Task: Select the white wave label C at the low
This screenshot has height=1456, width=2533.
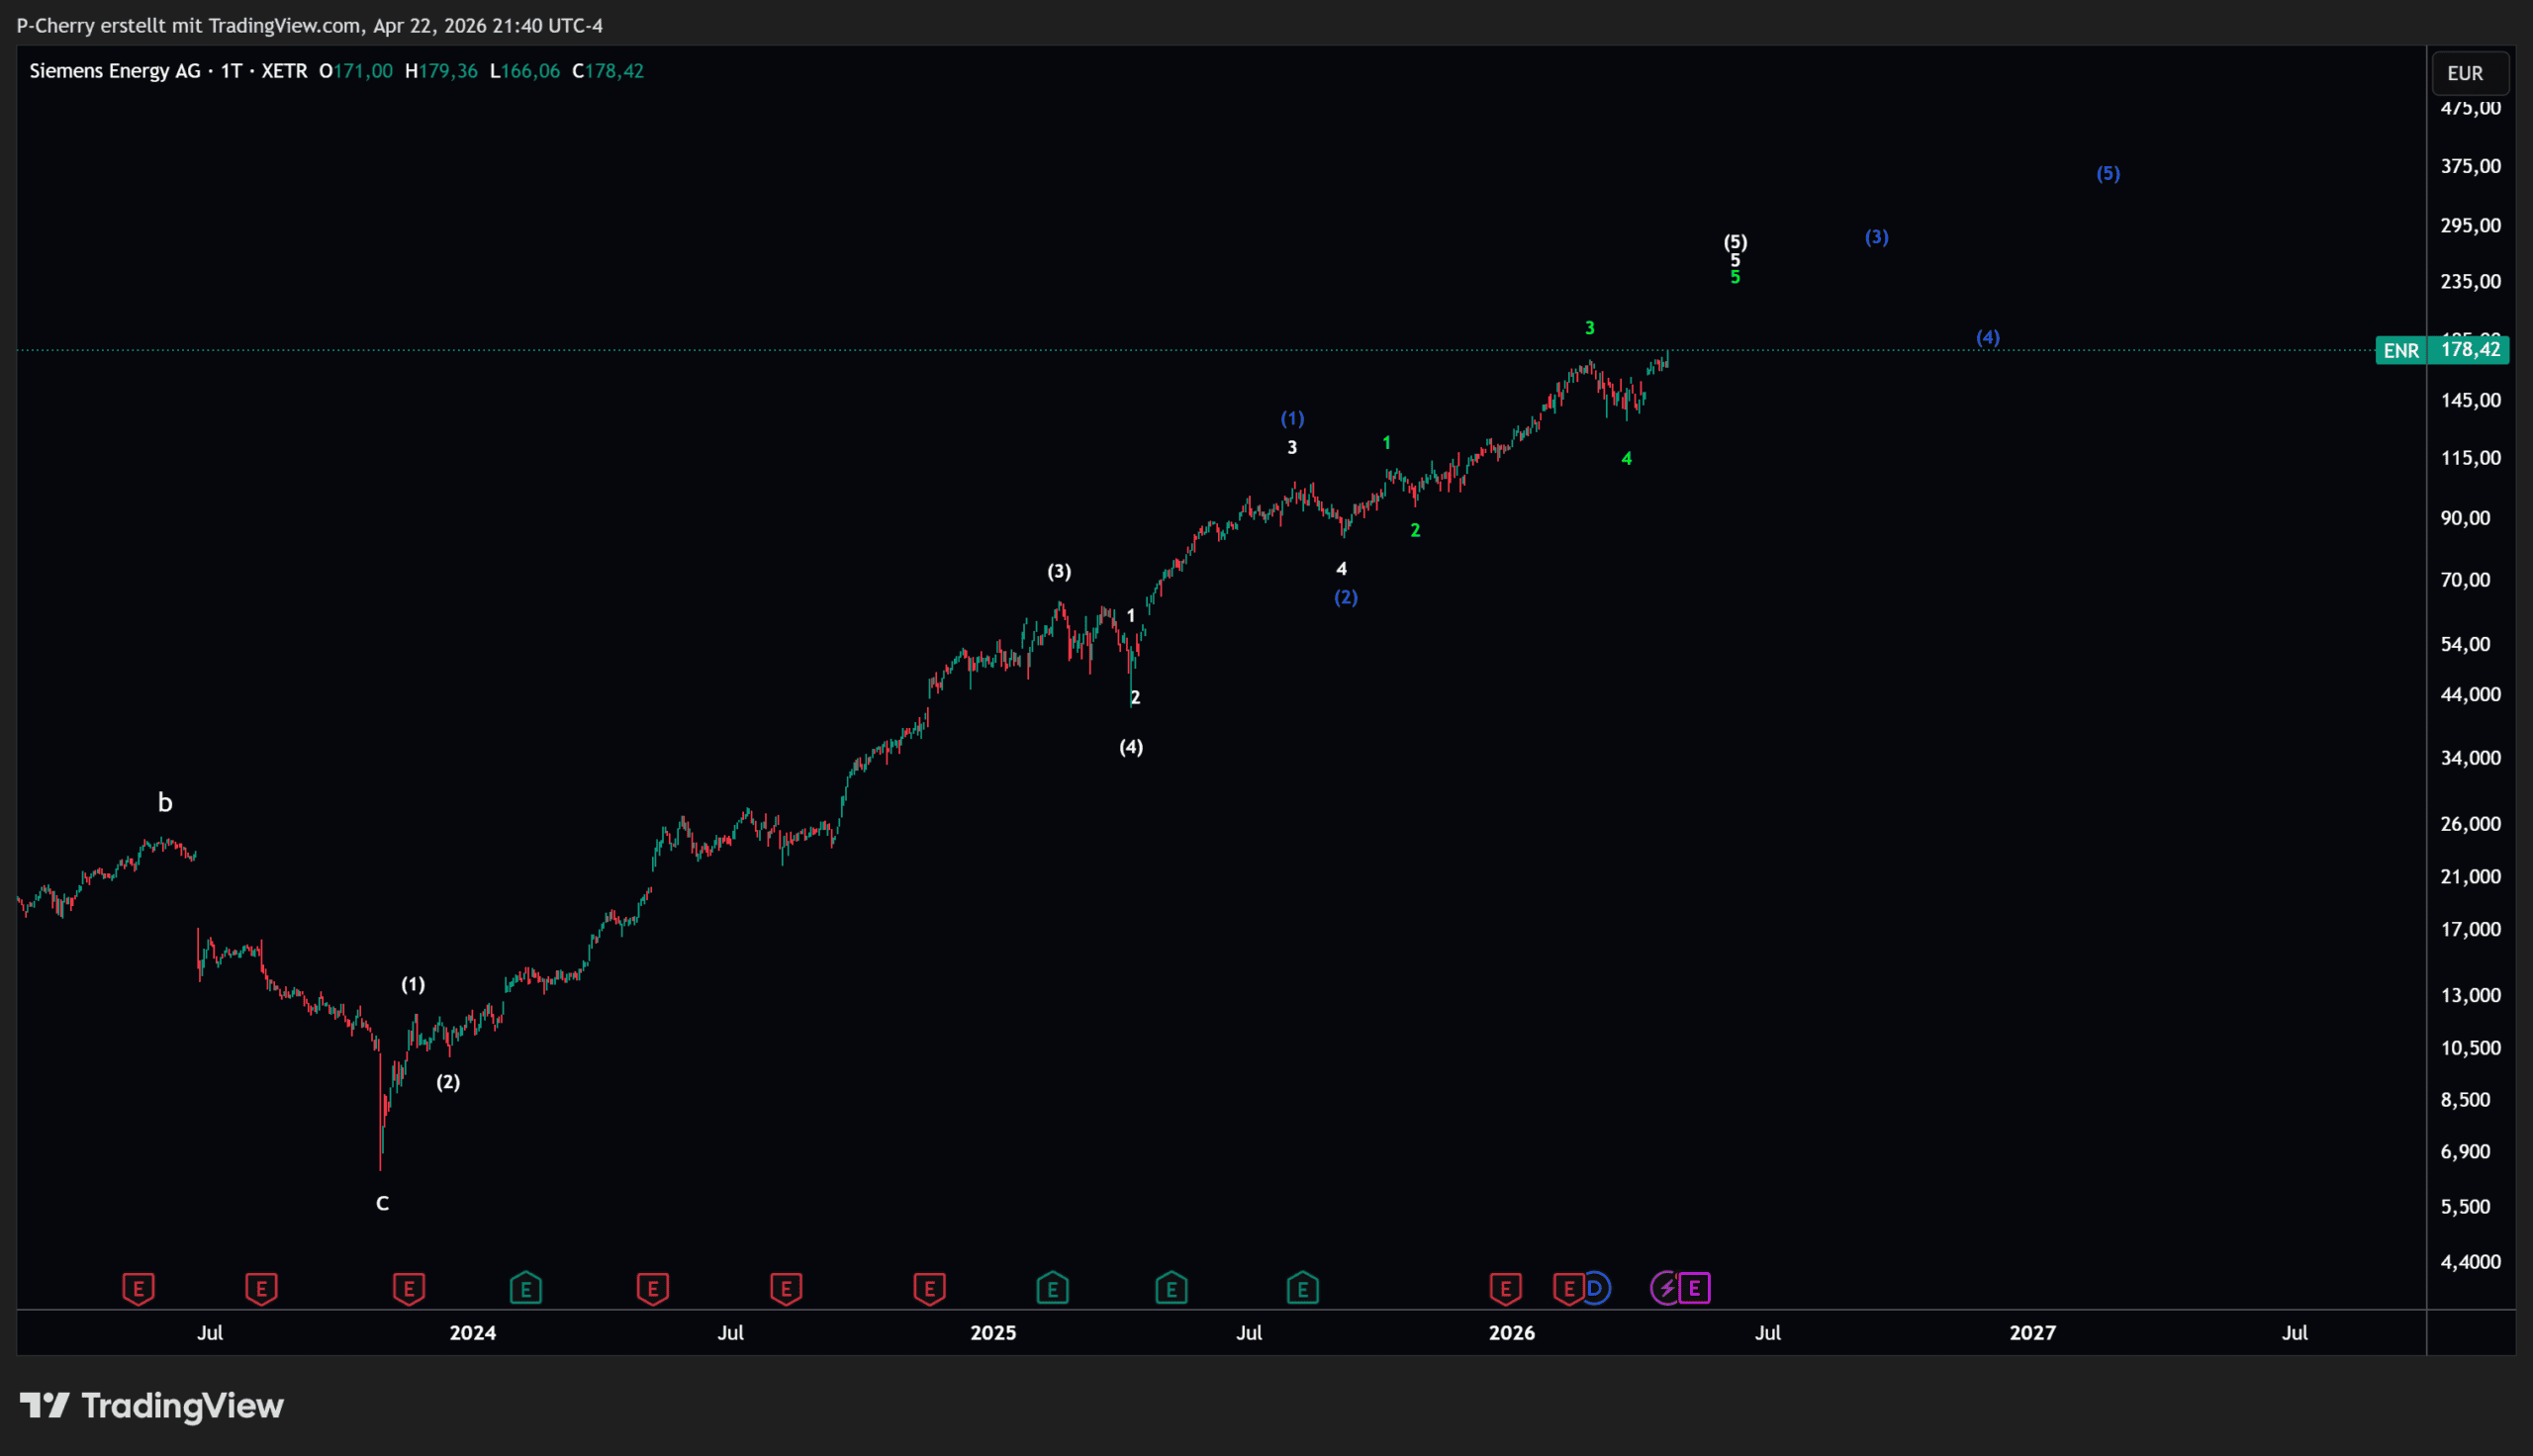Action: coord(382,1203)
